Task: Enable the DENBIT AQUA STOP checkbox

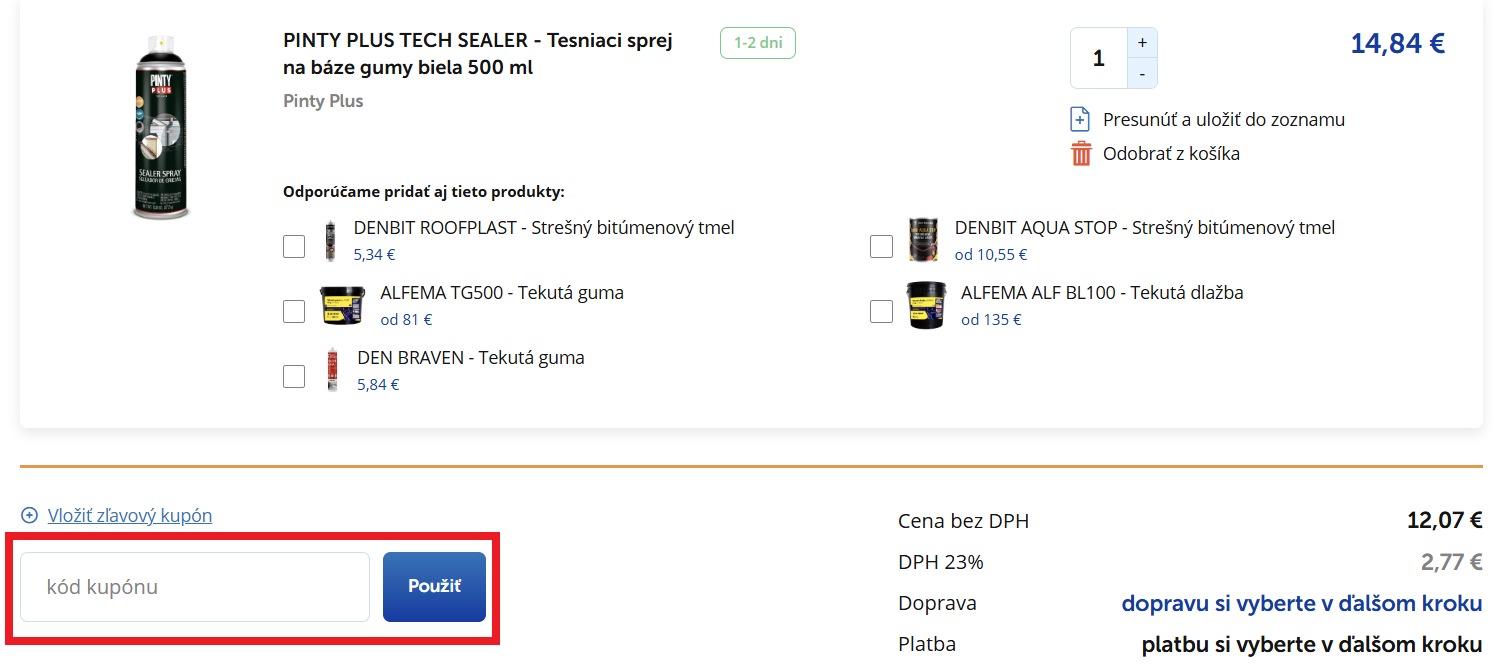Action: (881, 246)
